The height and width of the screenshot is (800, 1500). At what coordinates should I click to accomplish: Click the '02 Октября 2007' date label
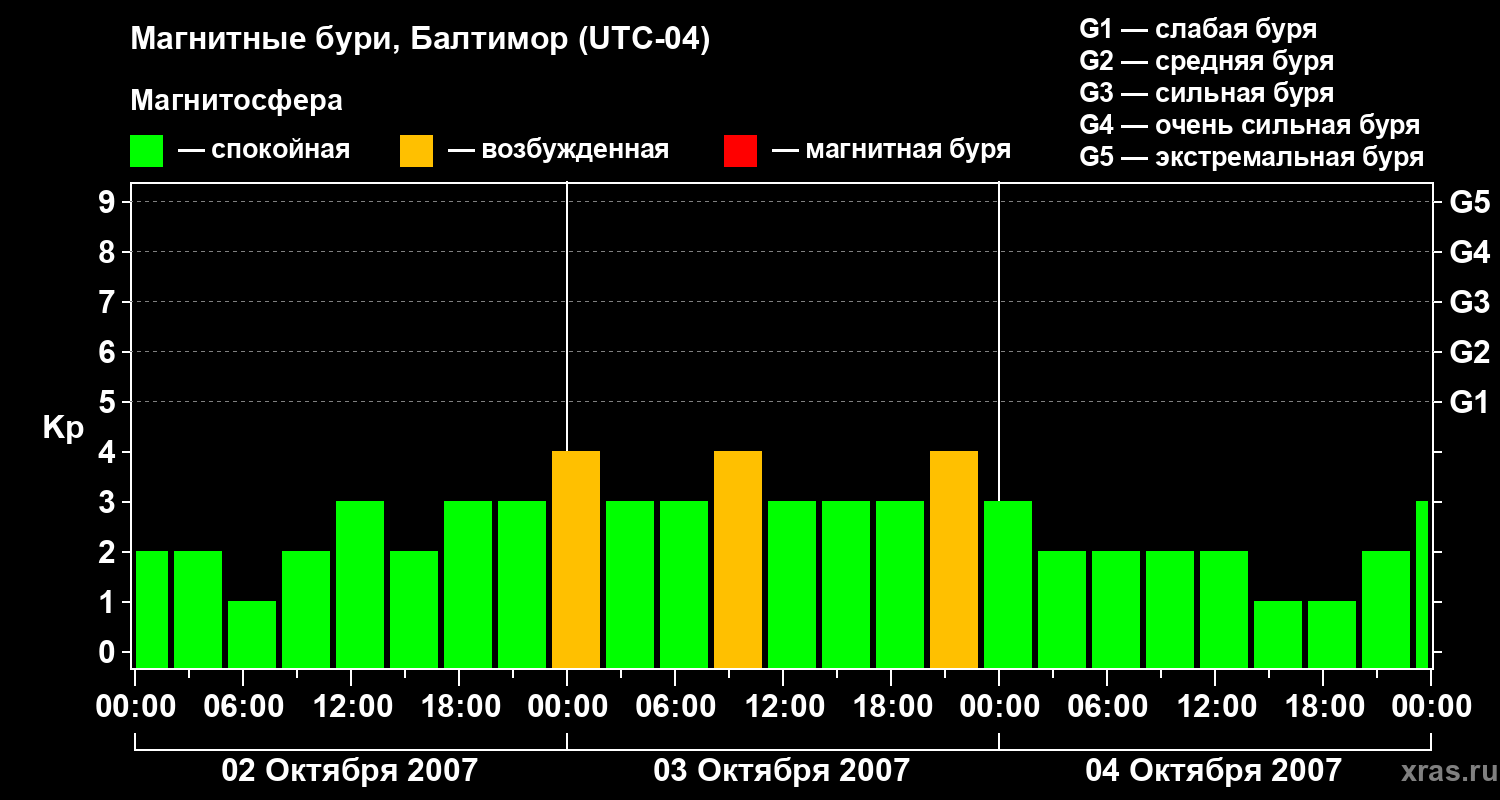[x=350, y=771]
